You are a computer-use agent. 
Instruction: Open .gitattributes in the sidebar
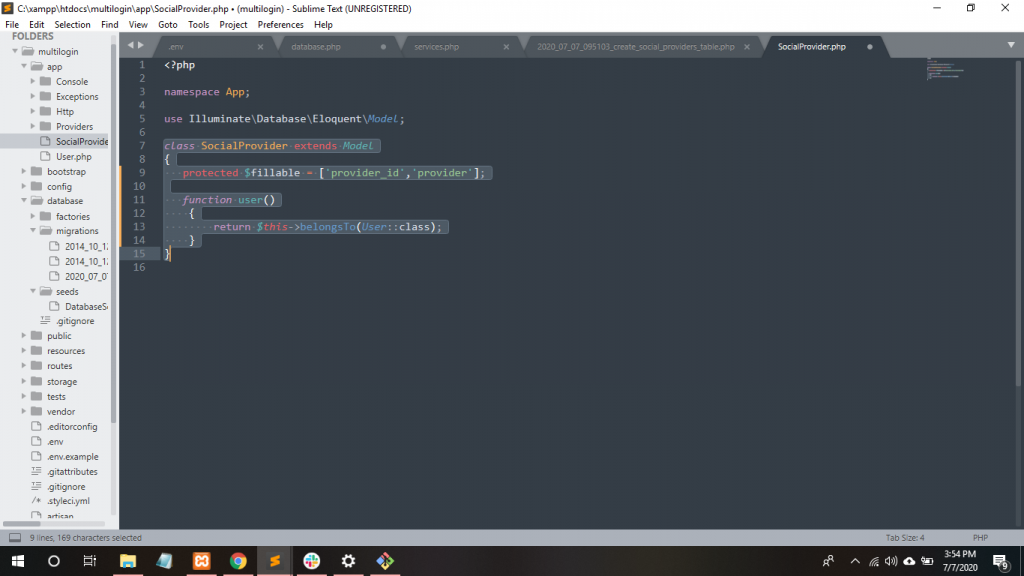72,472
